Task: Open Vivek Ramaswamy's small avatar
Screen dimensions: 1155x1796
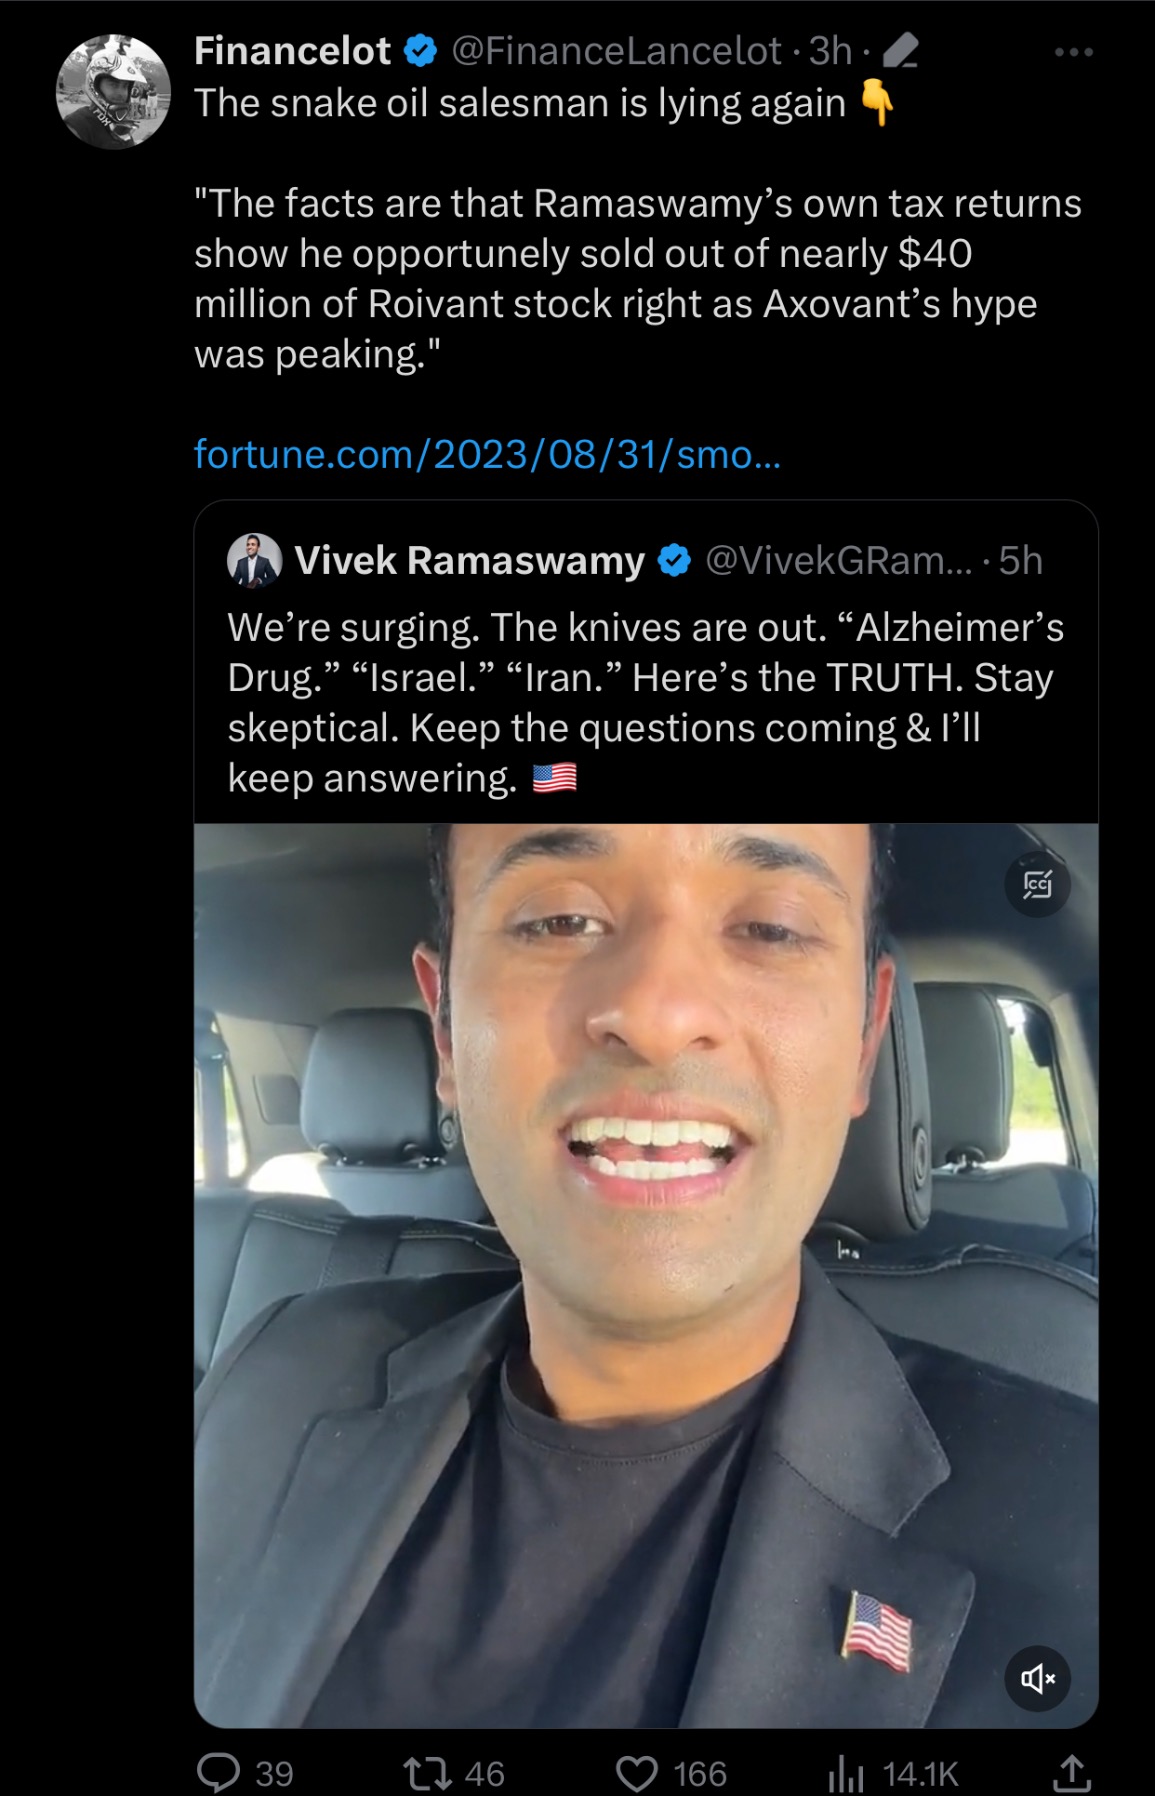Action: (254, 560)
